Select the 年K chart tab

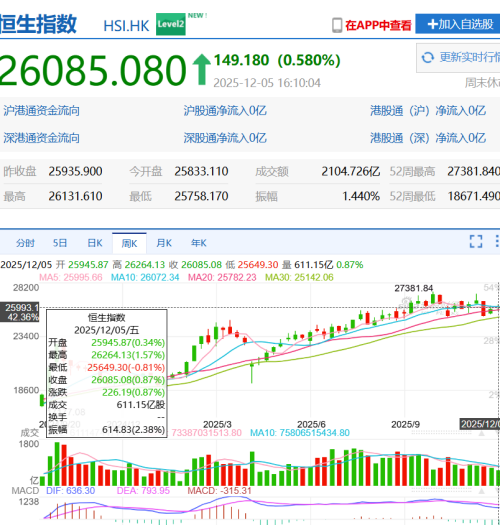(199, 243)
